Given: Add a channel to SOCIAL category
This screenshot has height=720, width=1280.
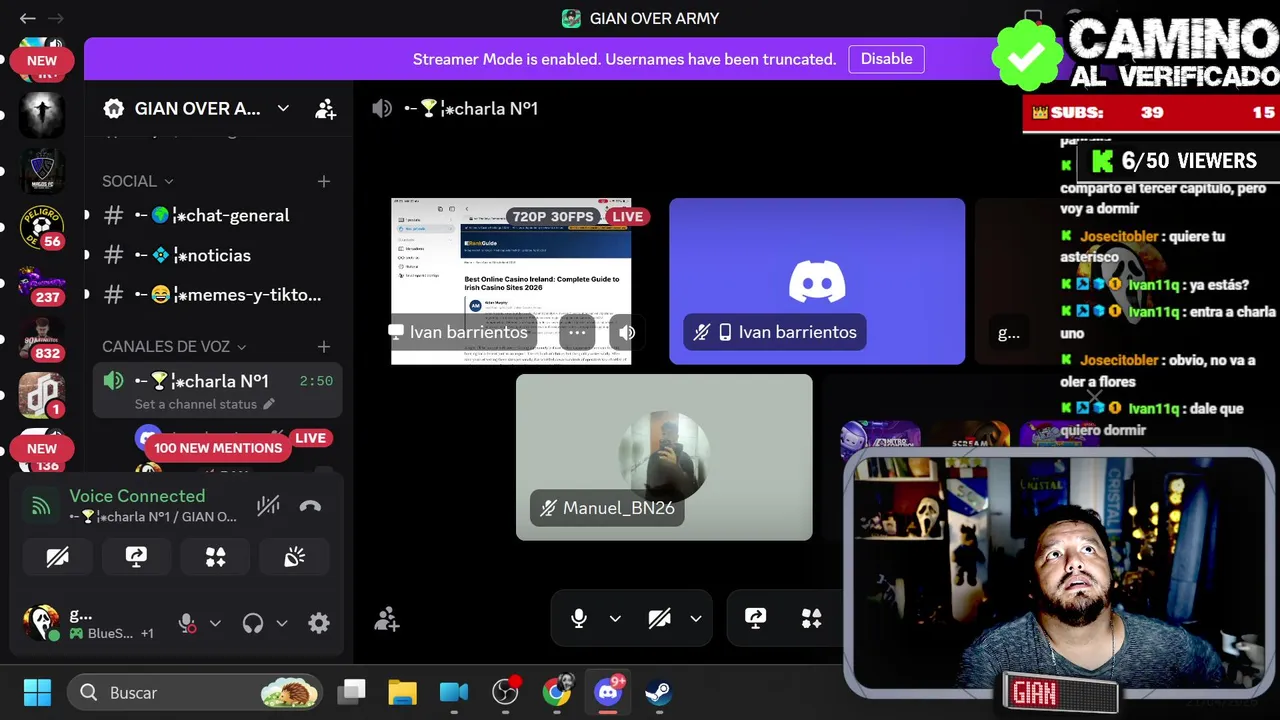Looking at the screenshot, I should 324,181.
